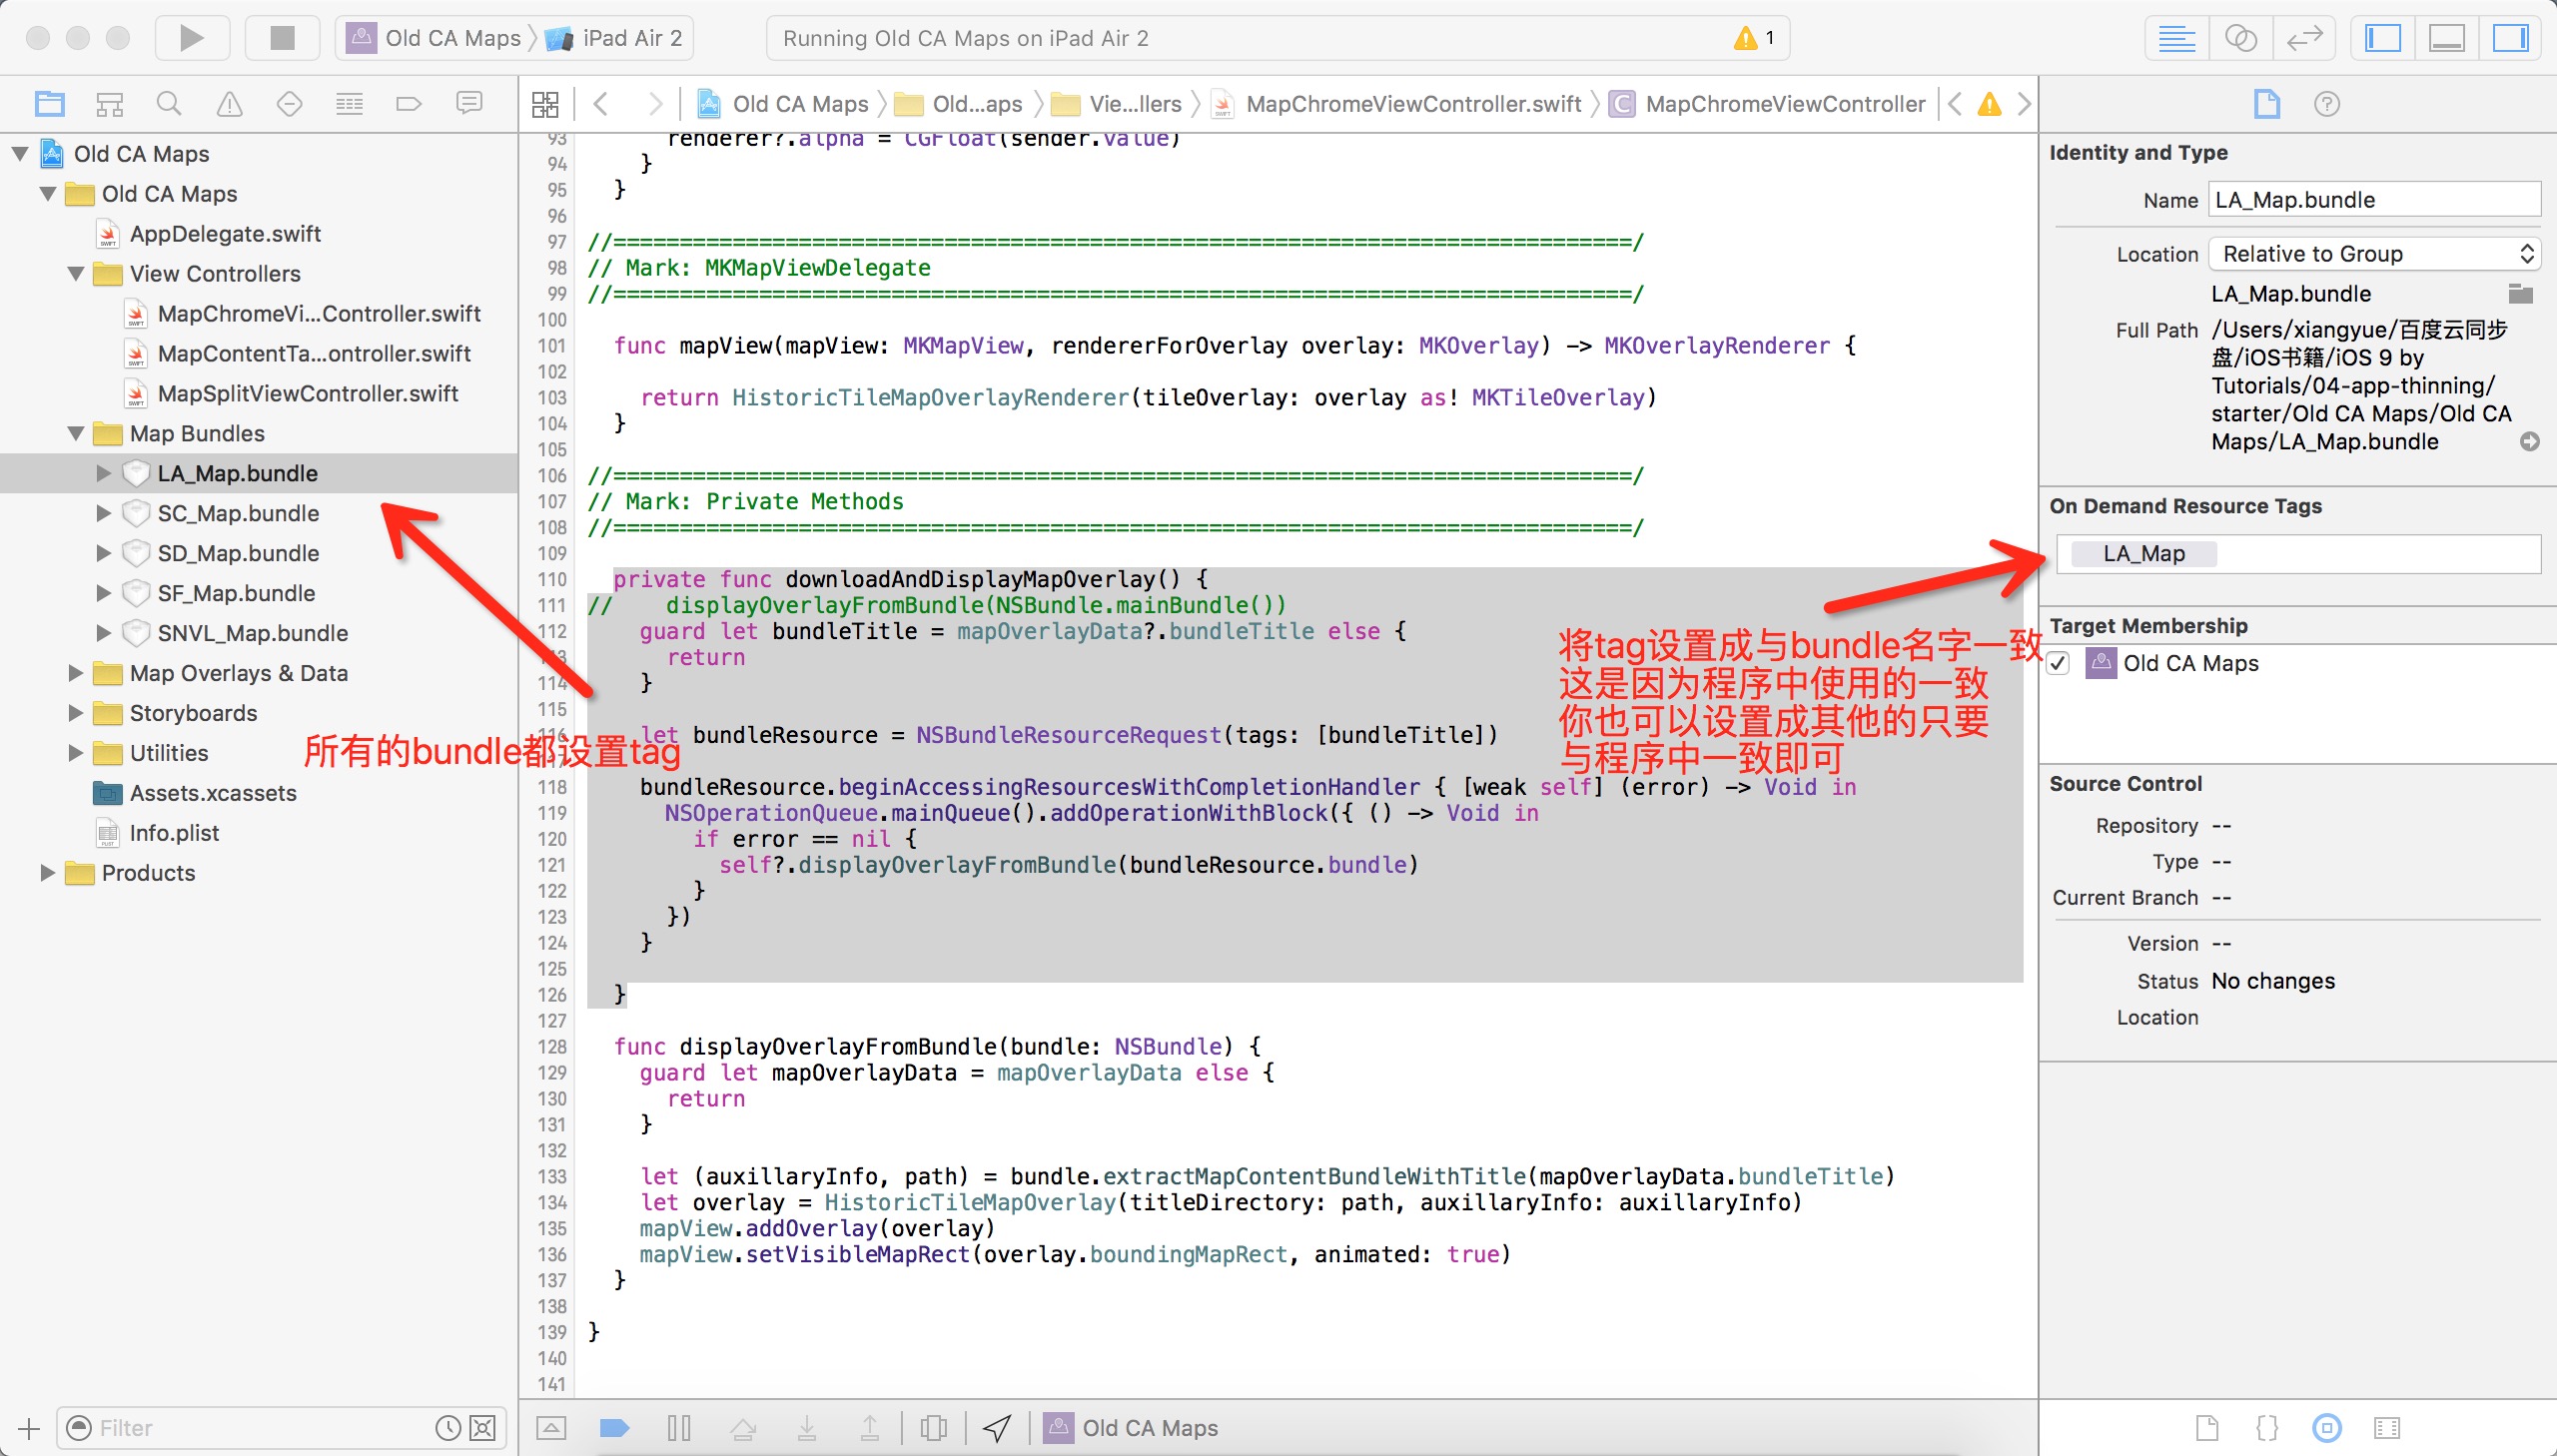Open Info.plist in navigator
This screenshot has height=1456, width=2557.
[174, 834]
